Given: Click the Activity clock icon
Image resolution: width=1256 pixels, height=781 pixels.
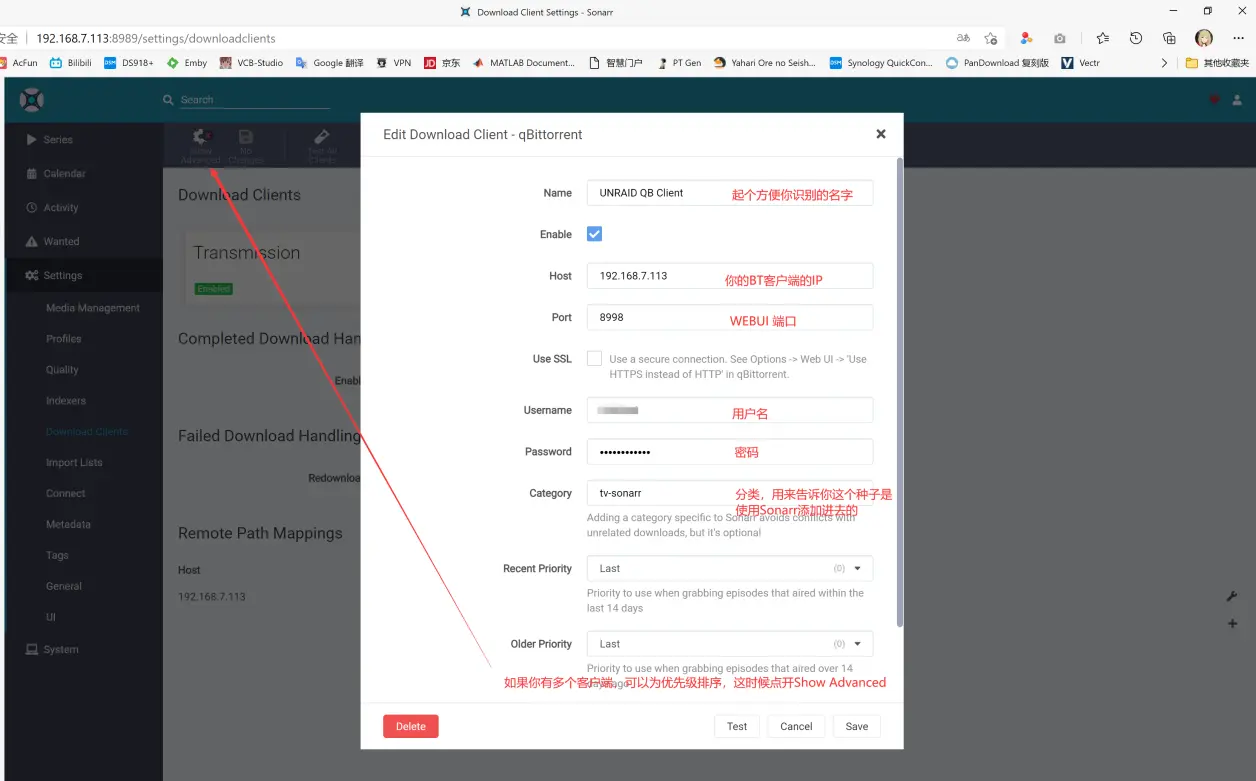Looking at the screenshot, I should [x=32, y=208].
